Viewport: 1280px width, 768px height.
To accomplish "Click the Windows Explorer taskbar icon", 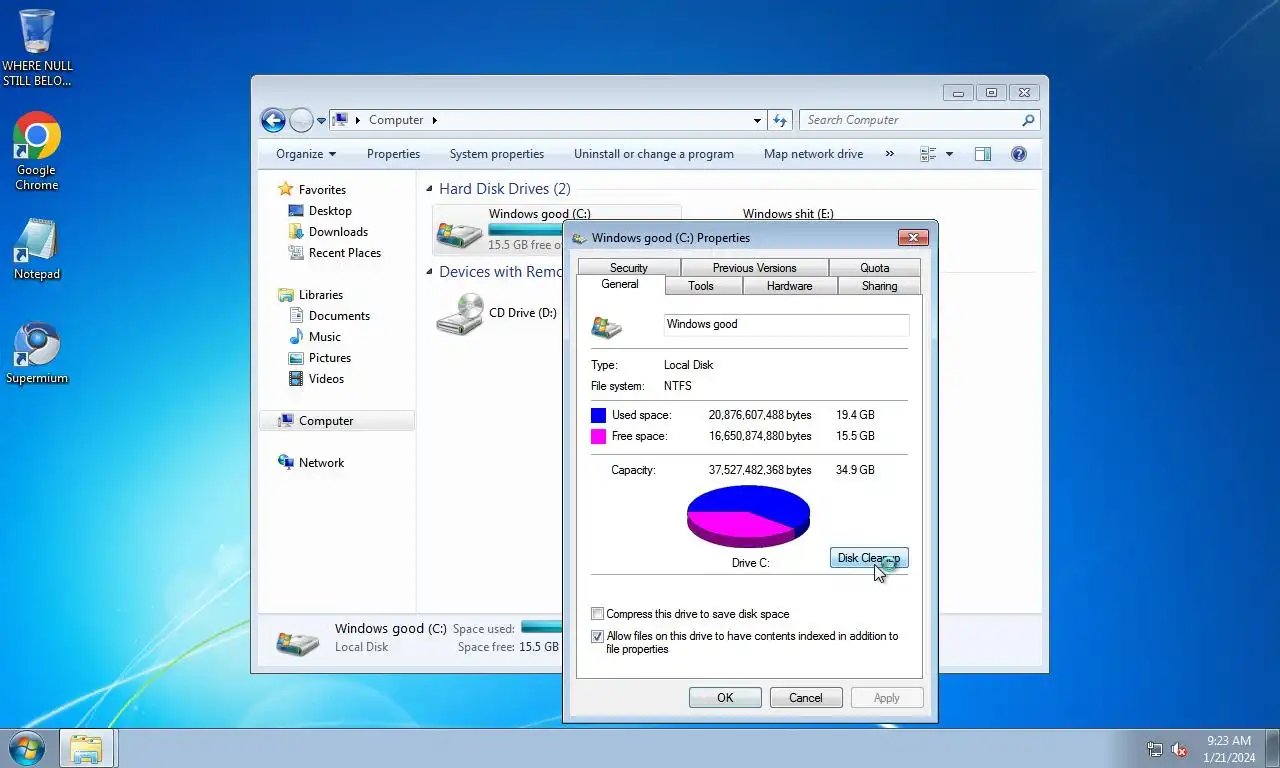I will pos(87,749).
